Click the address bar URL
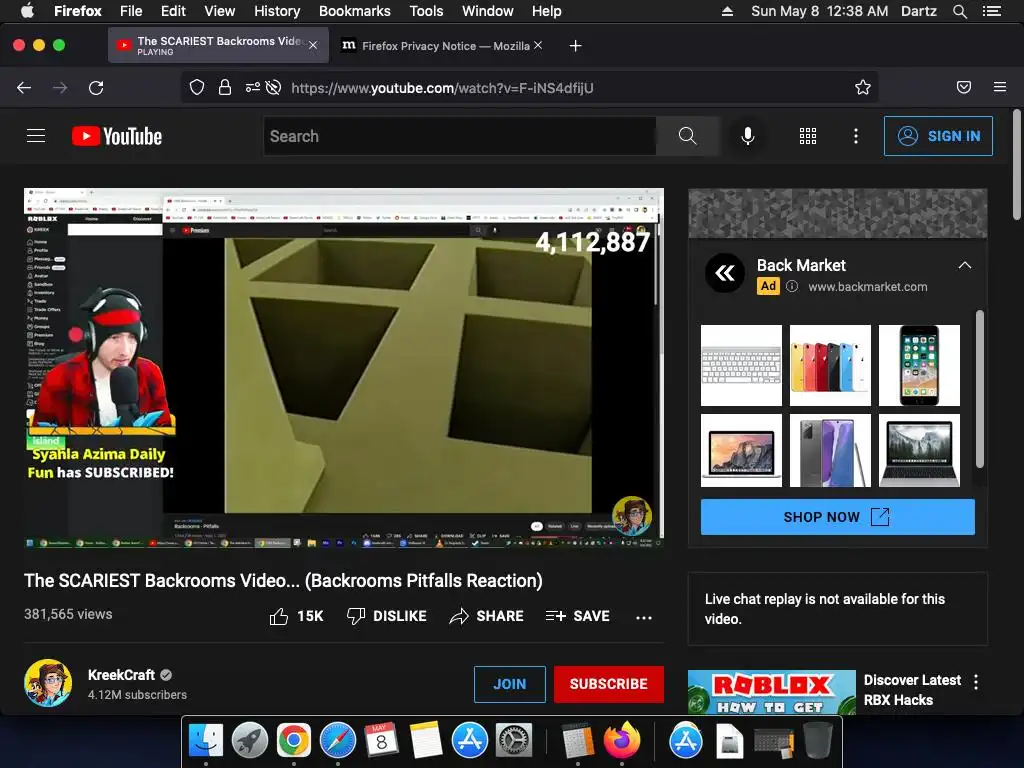The width and height of the screenshot is (1024, 768). pos(442,88)
